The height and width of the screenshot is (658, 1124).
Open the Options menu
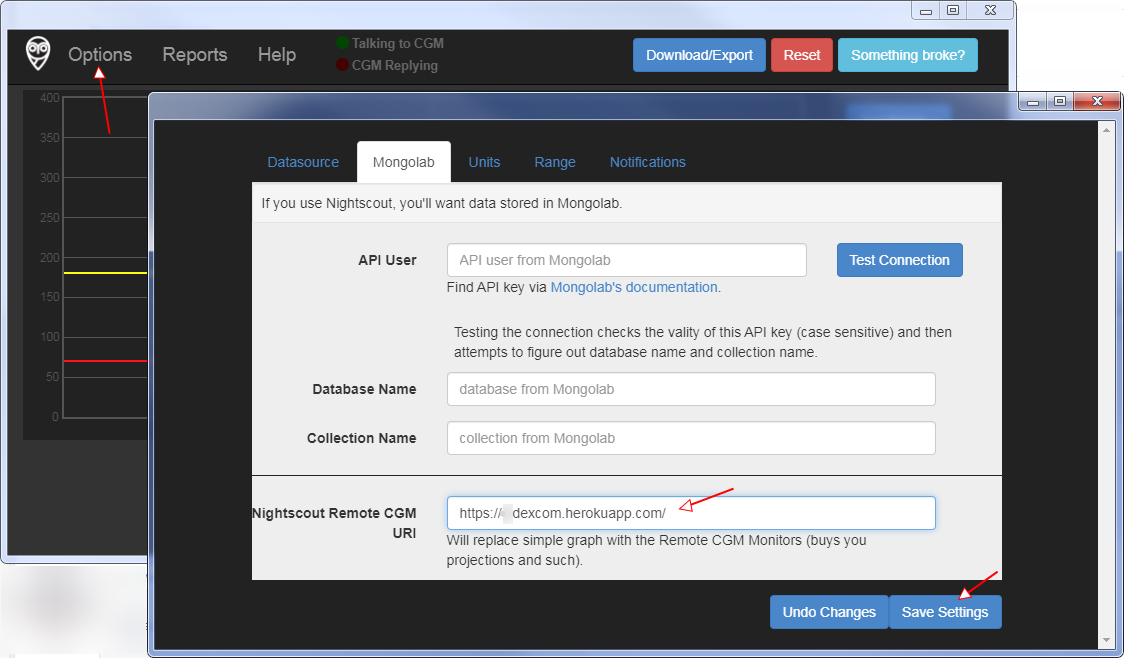click(100, 54)
